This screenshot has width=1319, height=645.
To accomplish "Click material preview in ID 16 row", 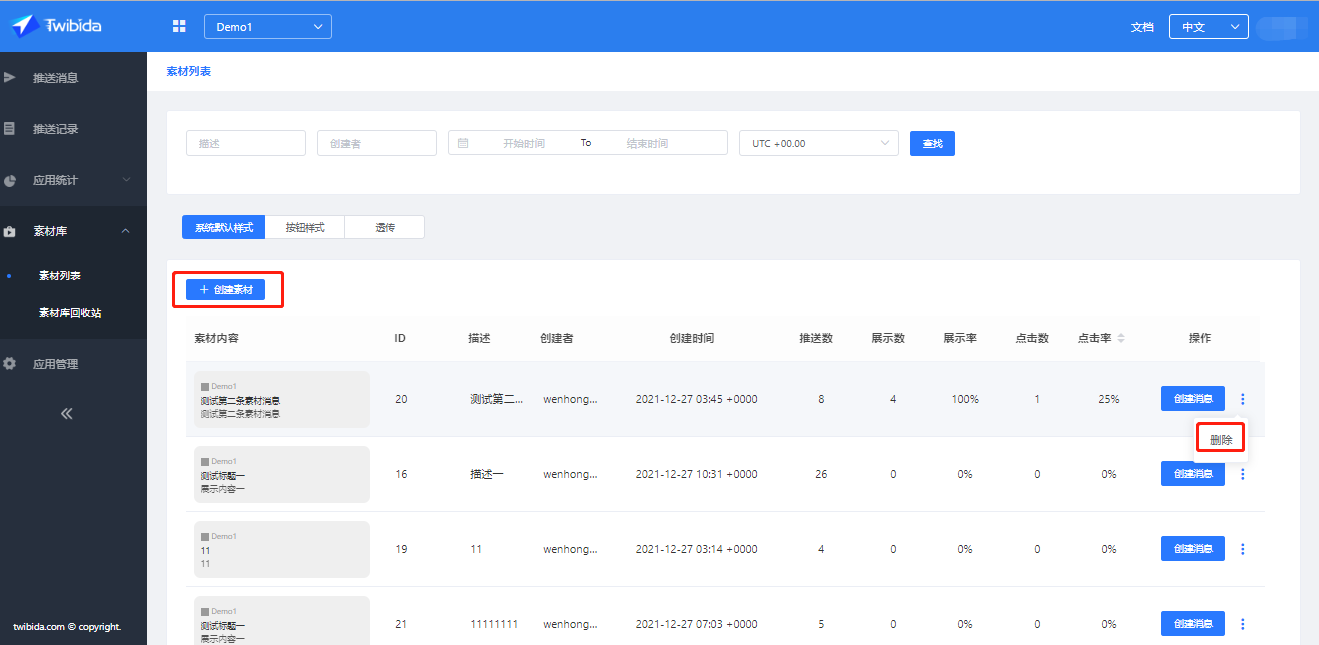I will [282, 474].
